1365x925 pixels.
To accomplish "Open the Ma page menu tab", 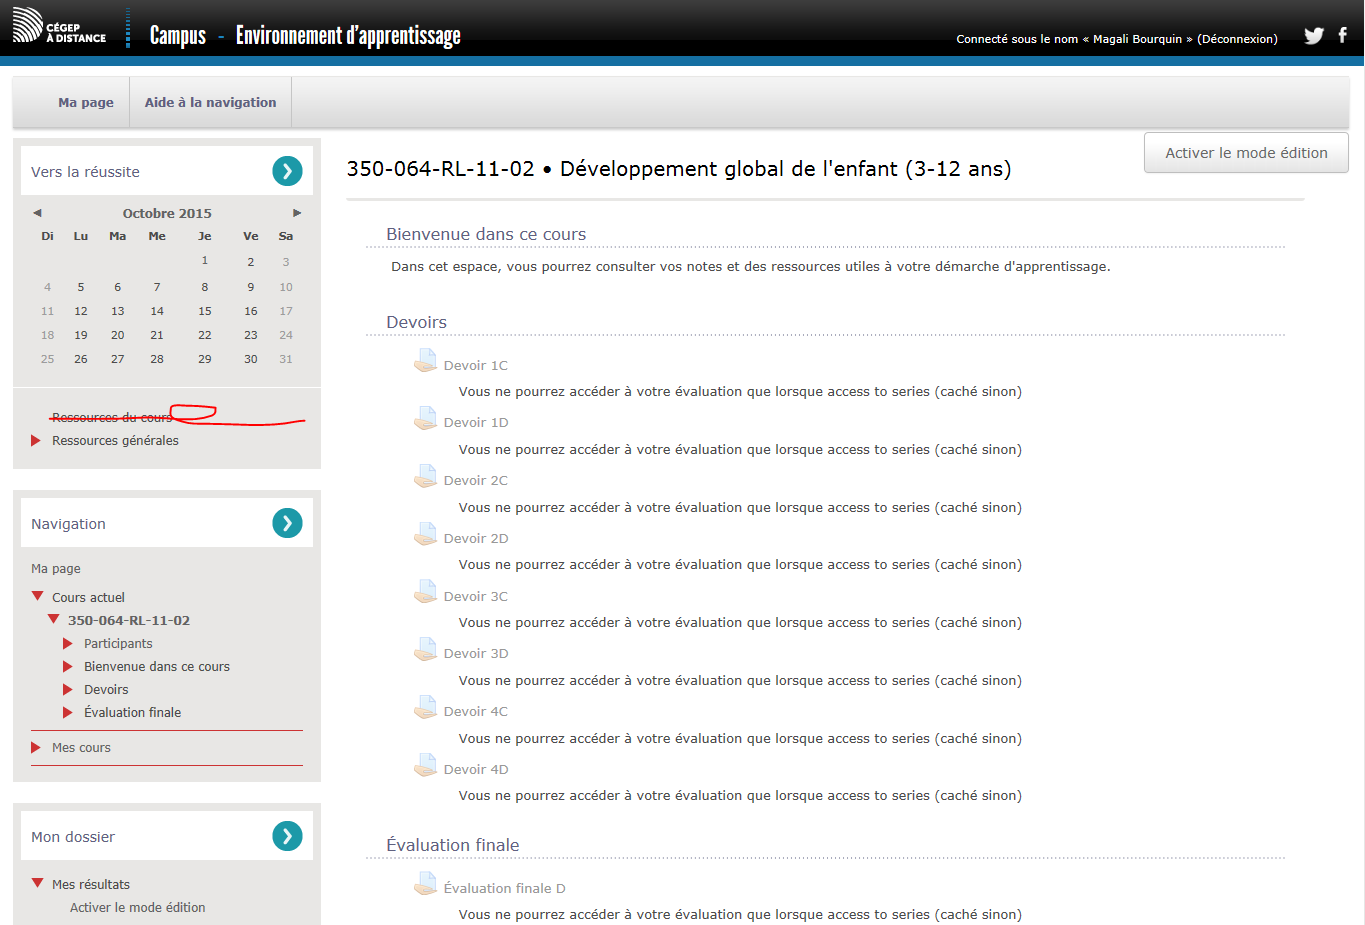I will pos(86,103).
